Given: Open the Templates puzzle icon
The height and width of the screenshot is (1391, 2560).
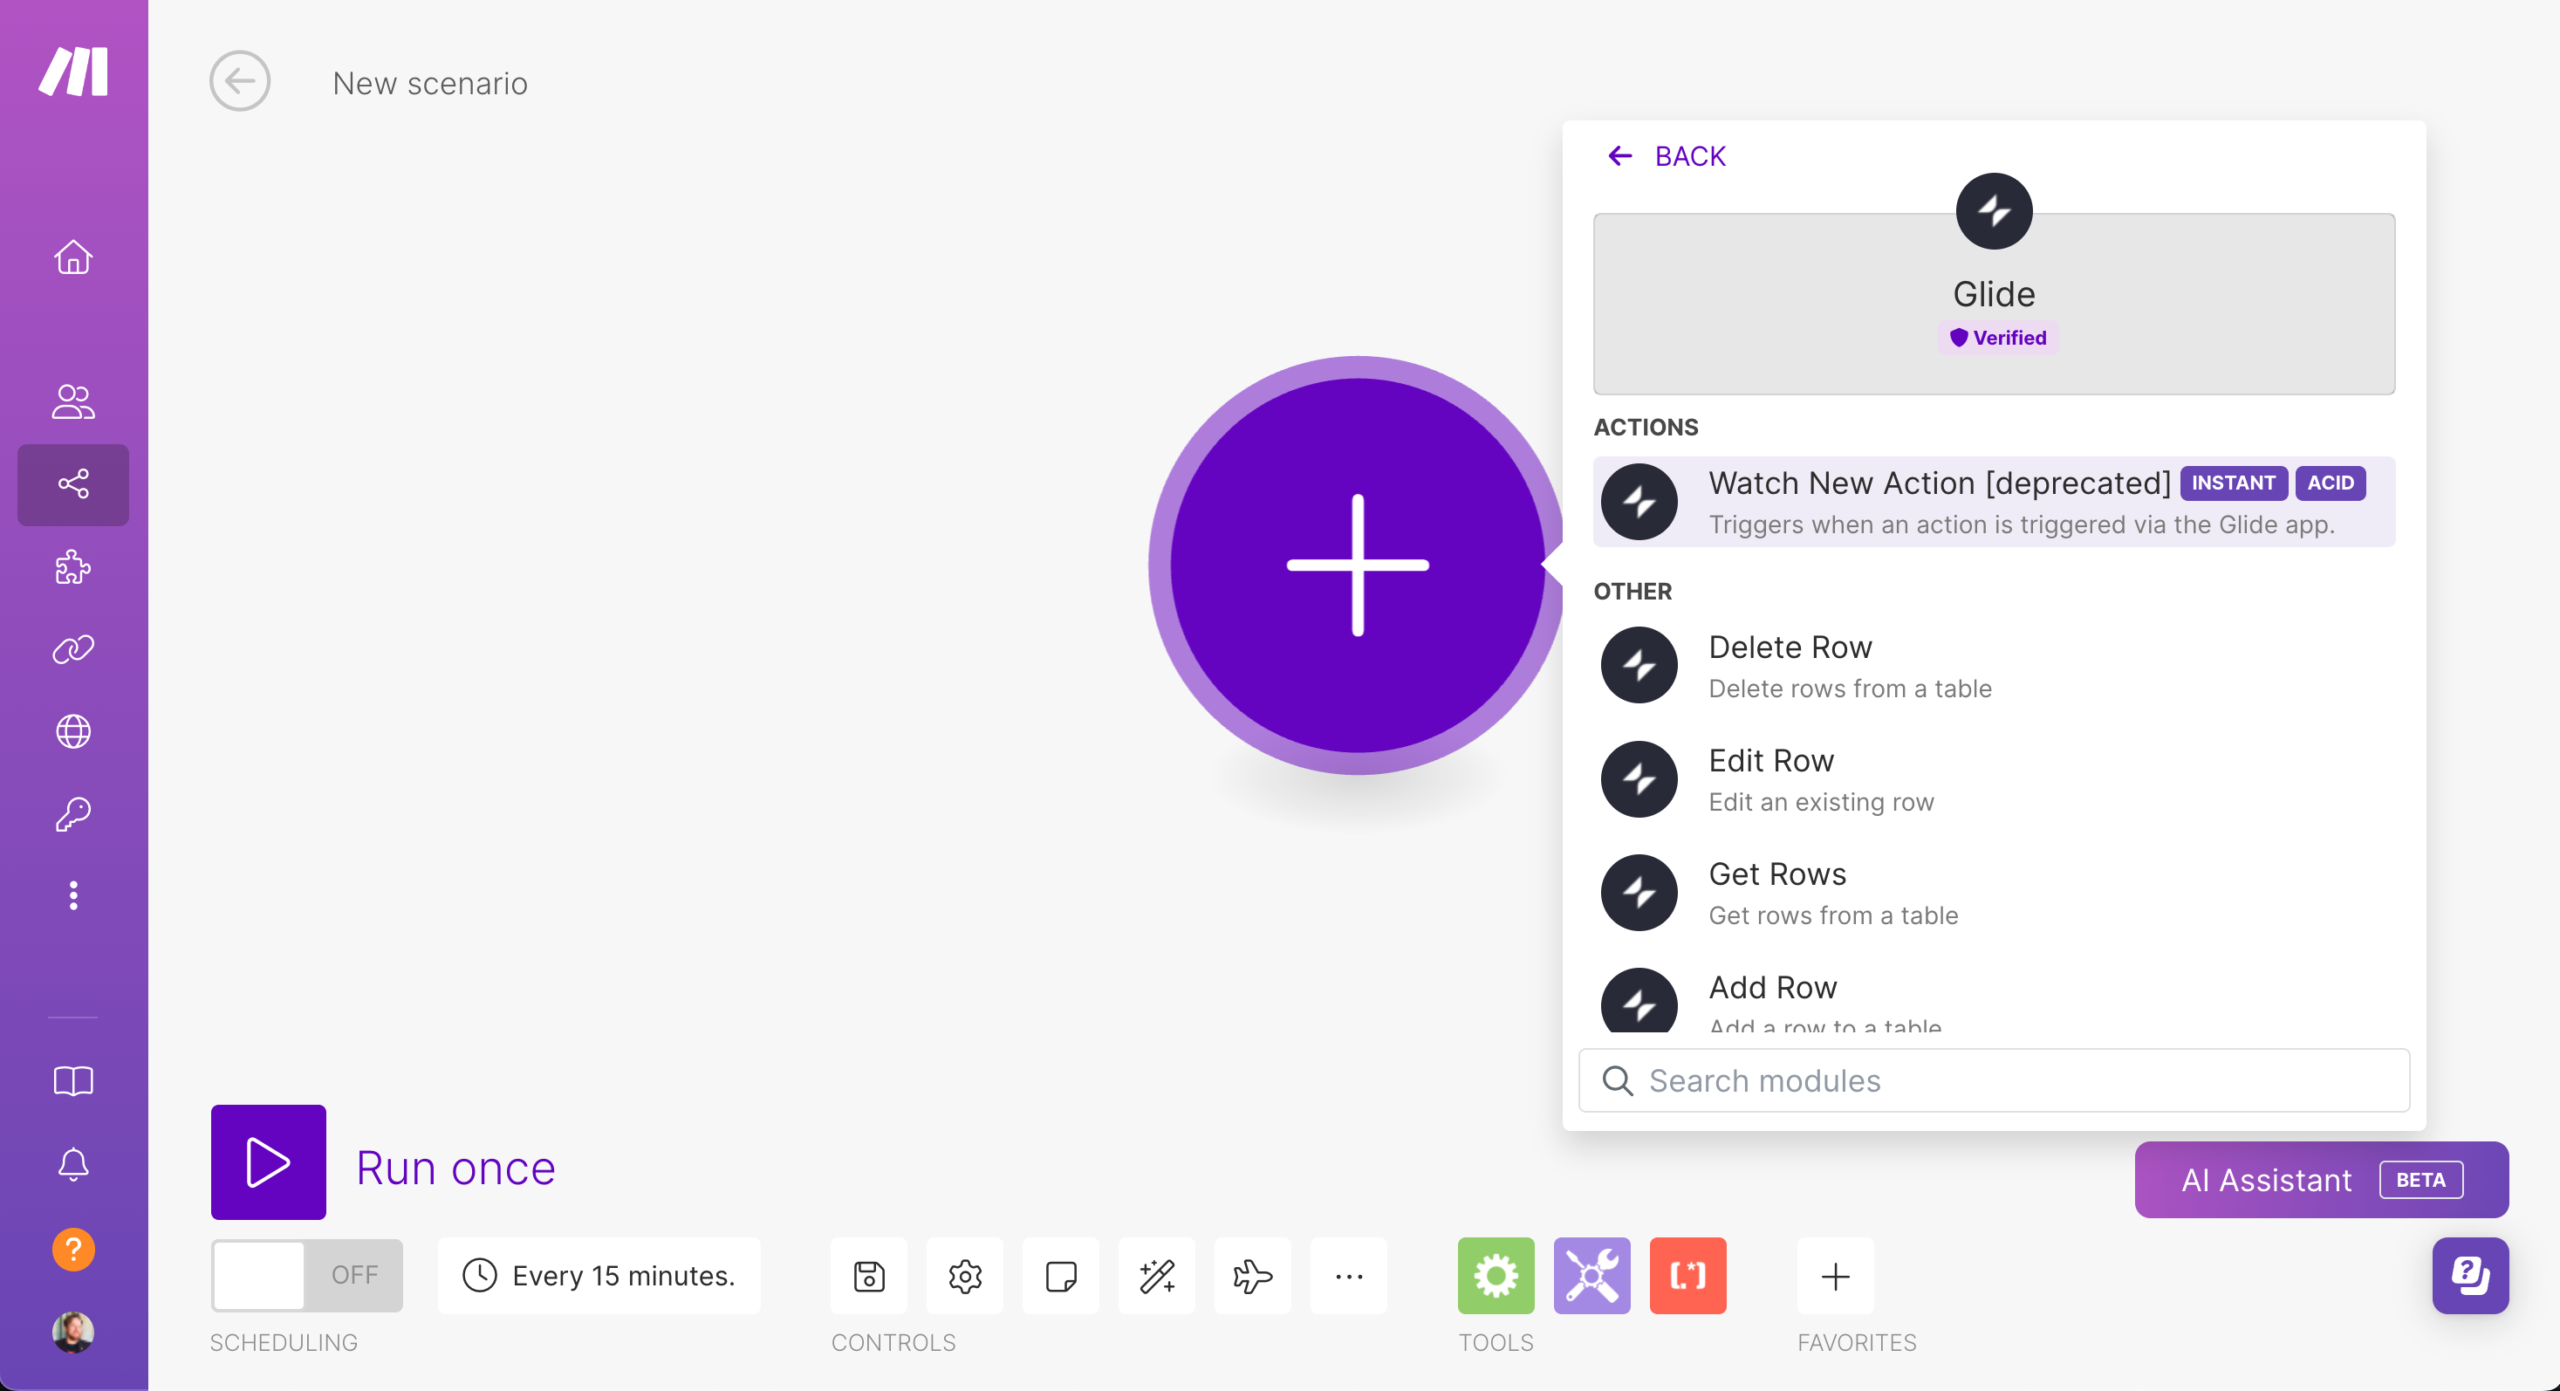Looking at the screenshot, I should [73, 567].
